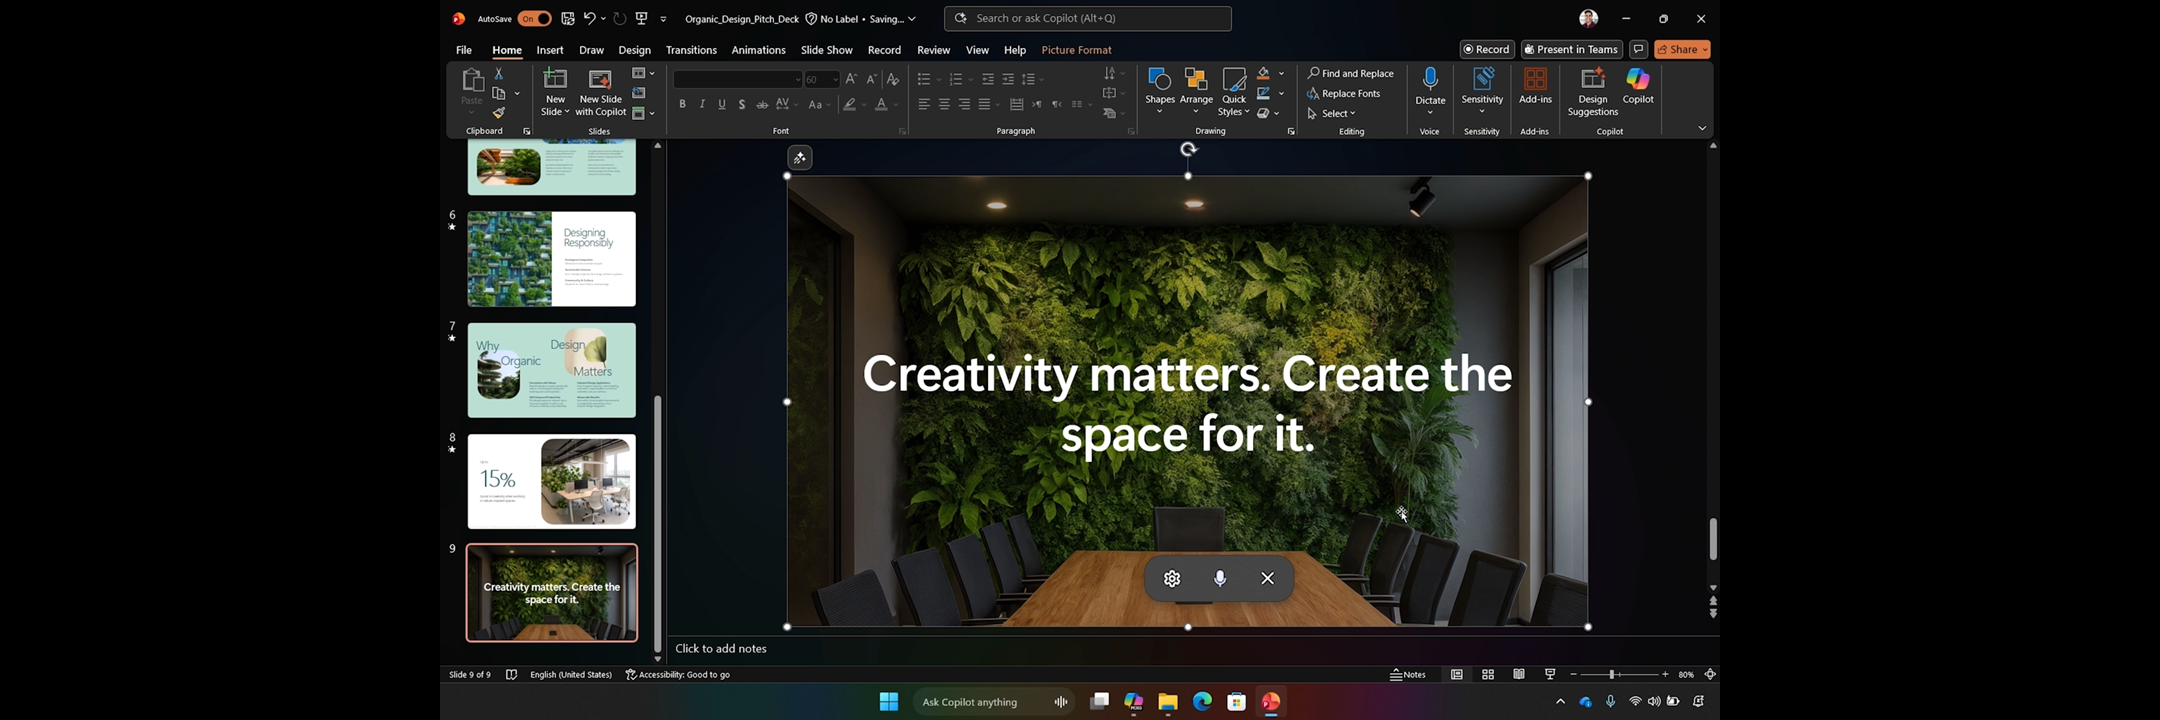This screenshot has height=720, width=2160.
Task: Toggle Bold formatting
Action: pos(682,104)
